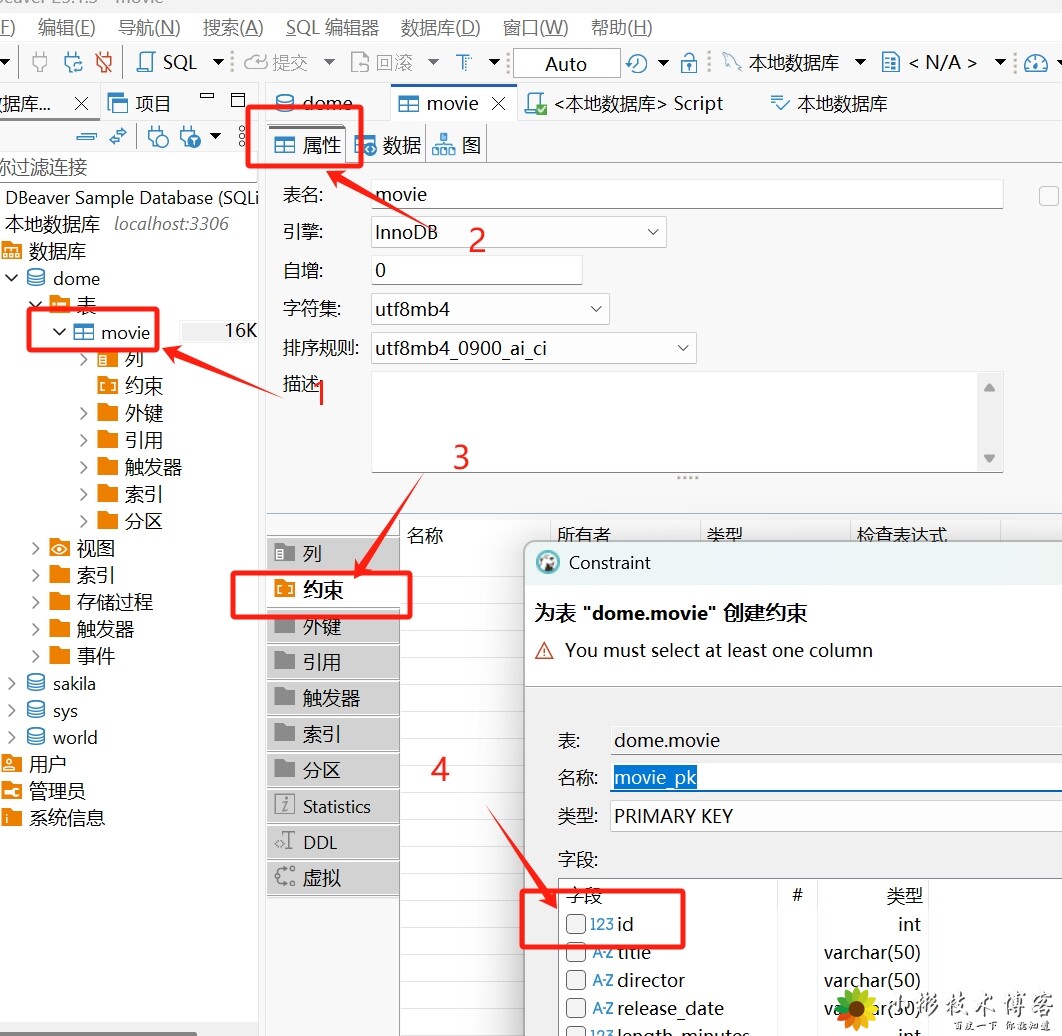This screenshot has height=1036, width=1062.
Task: Open the Statistics section in editor side list
Action: tap(333, 806)
